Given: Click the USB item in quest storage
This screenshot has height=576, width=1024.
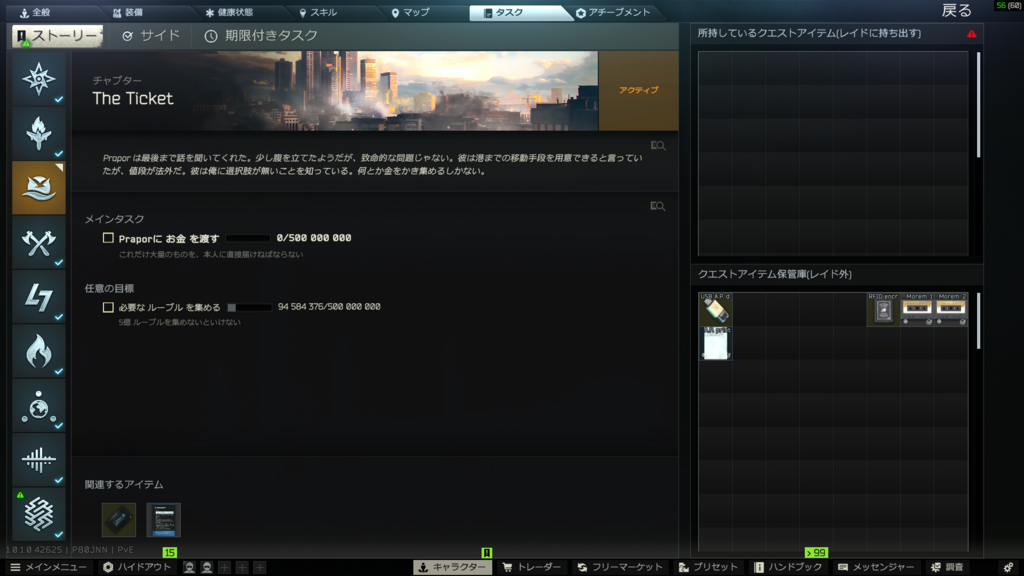Looking at the screenshot, I should (x=715, y=309).
